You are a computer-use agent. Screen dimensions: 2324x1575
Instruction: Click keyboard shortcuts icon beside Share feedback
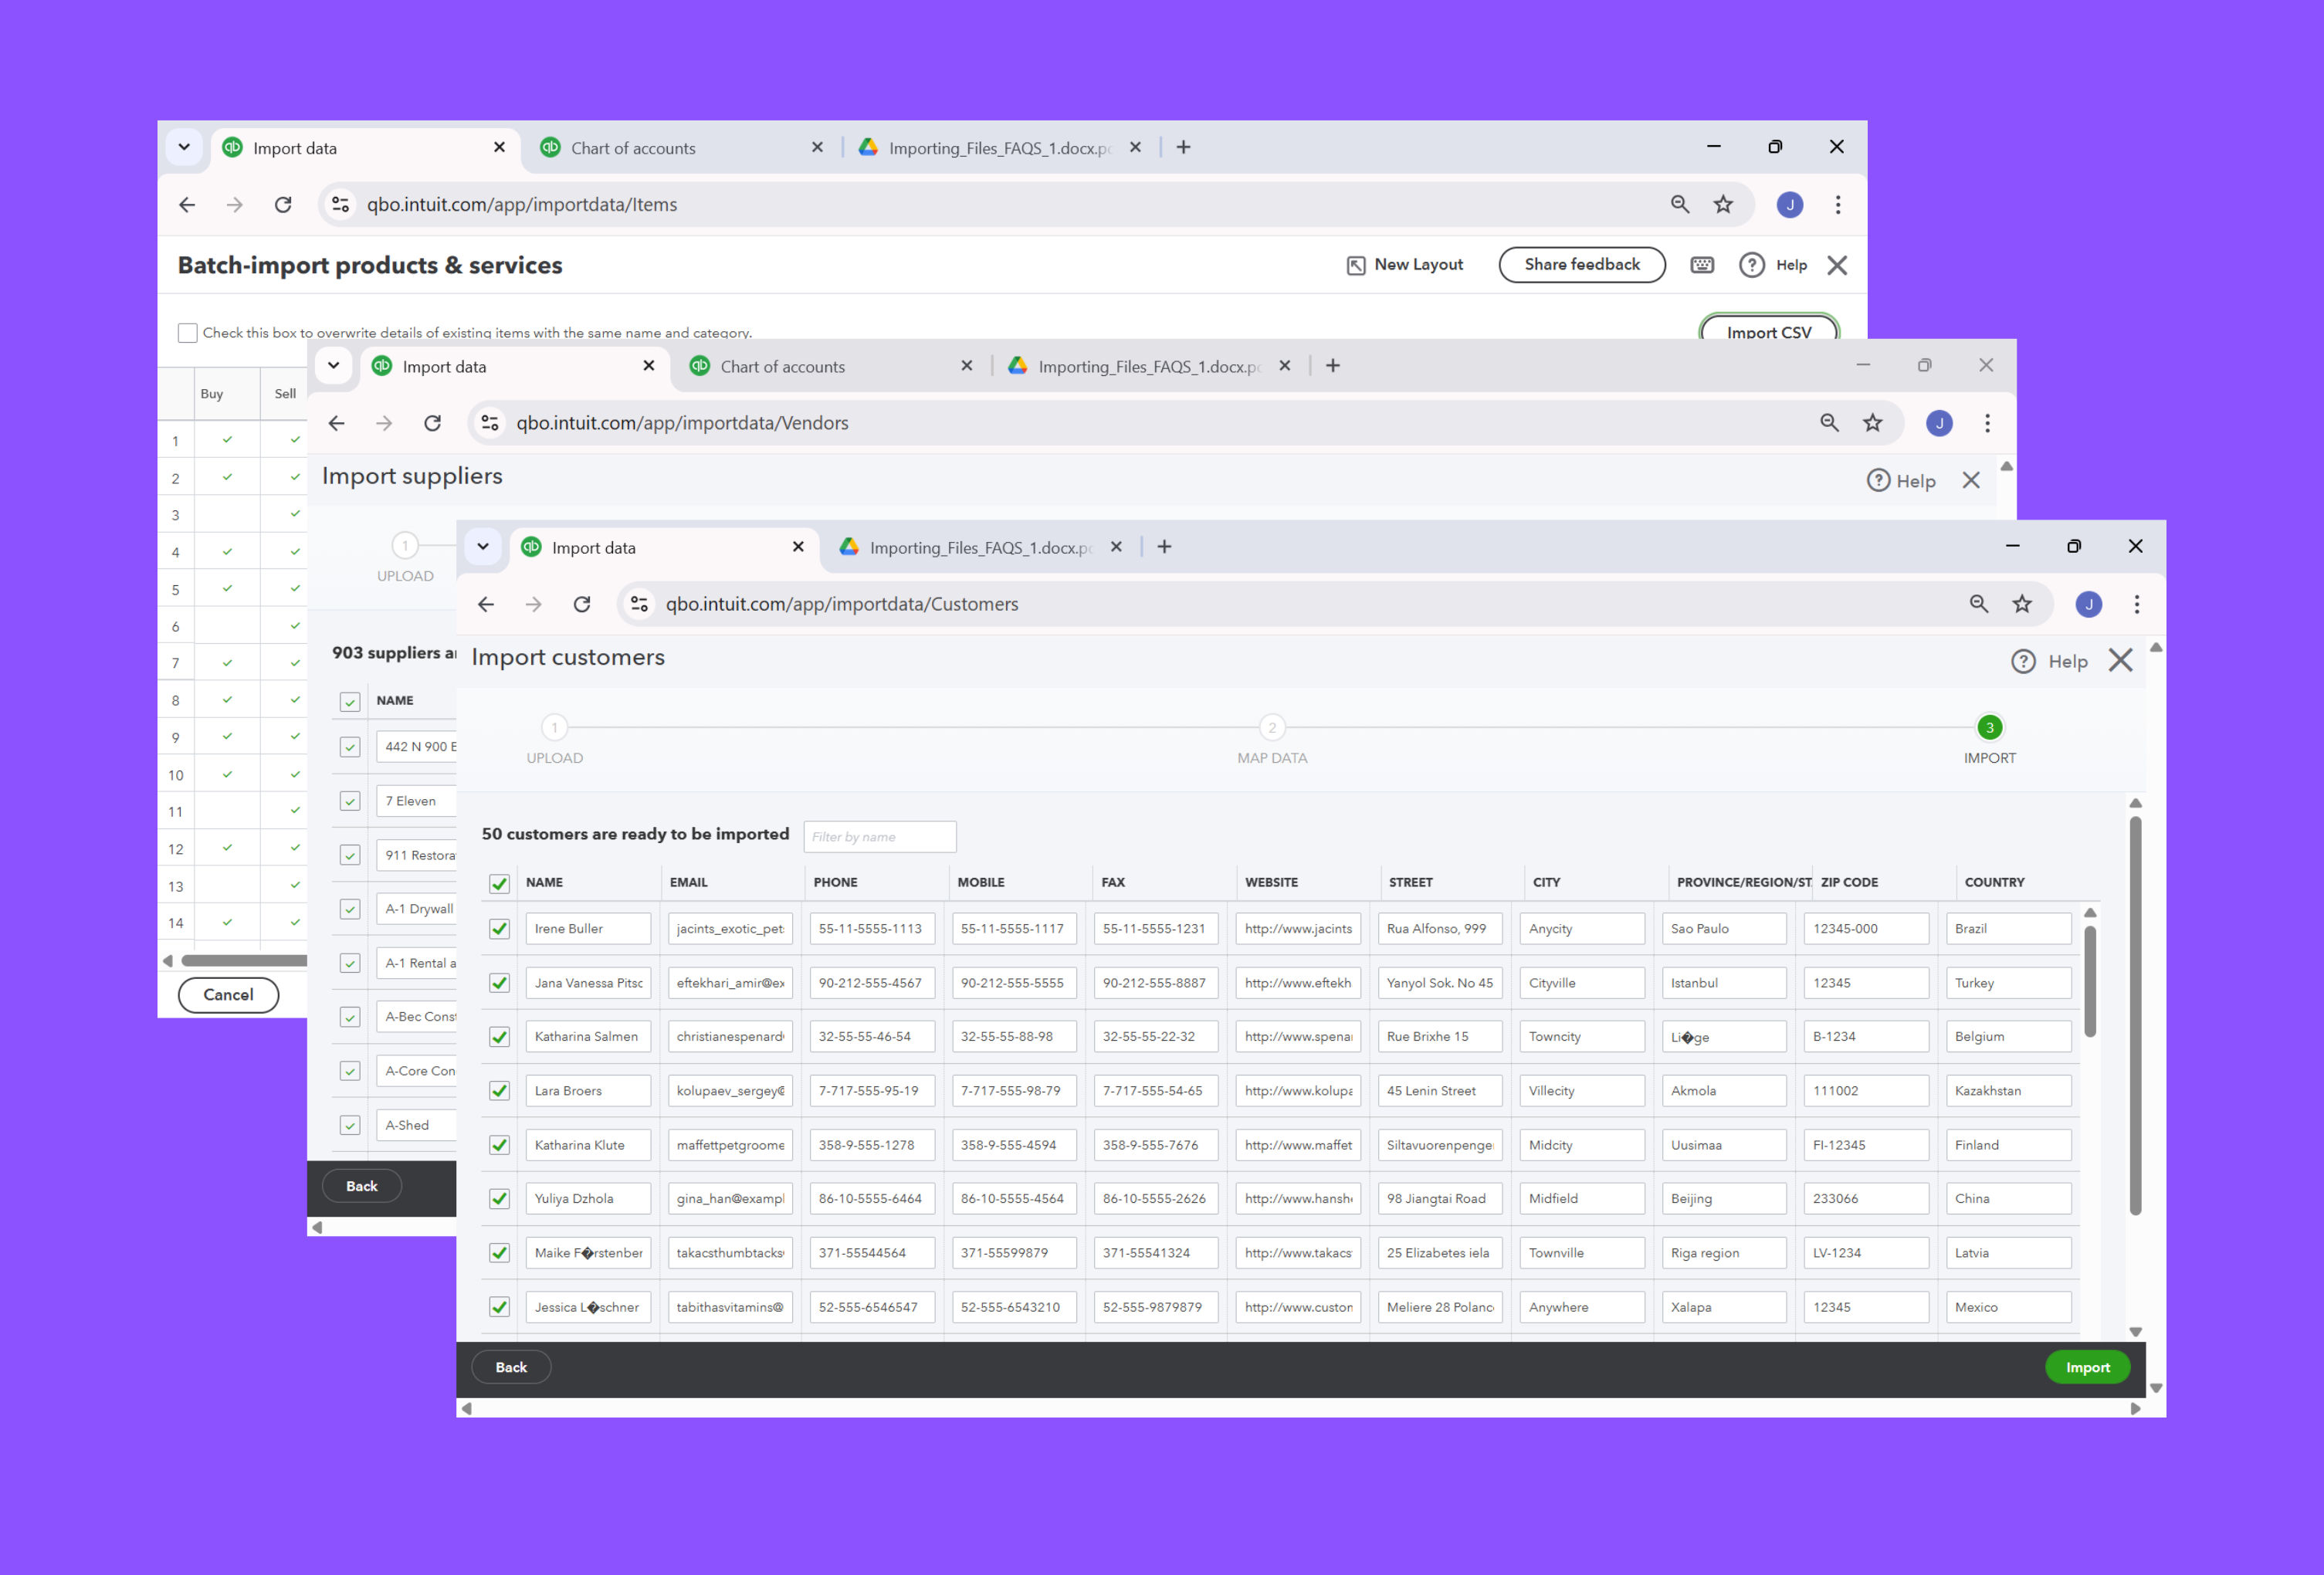click(x=1702, y=265)
